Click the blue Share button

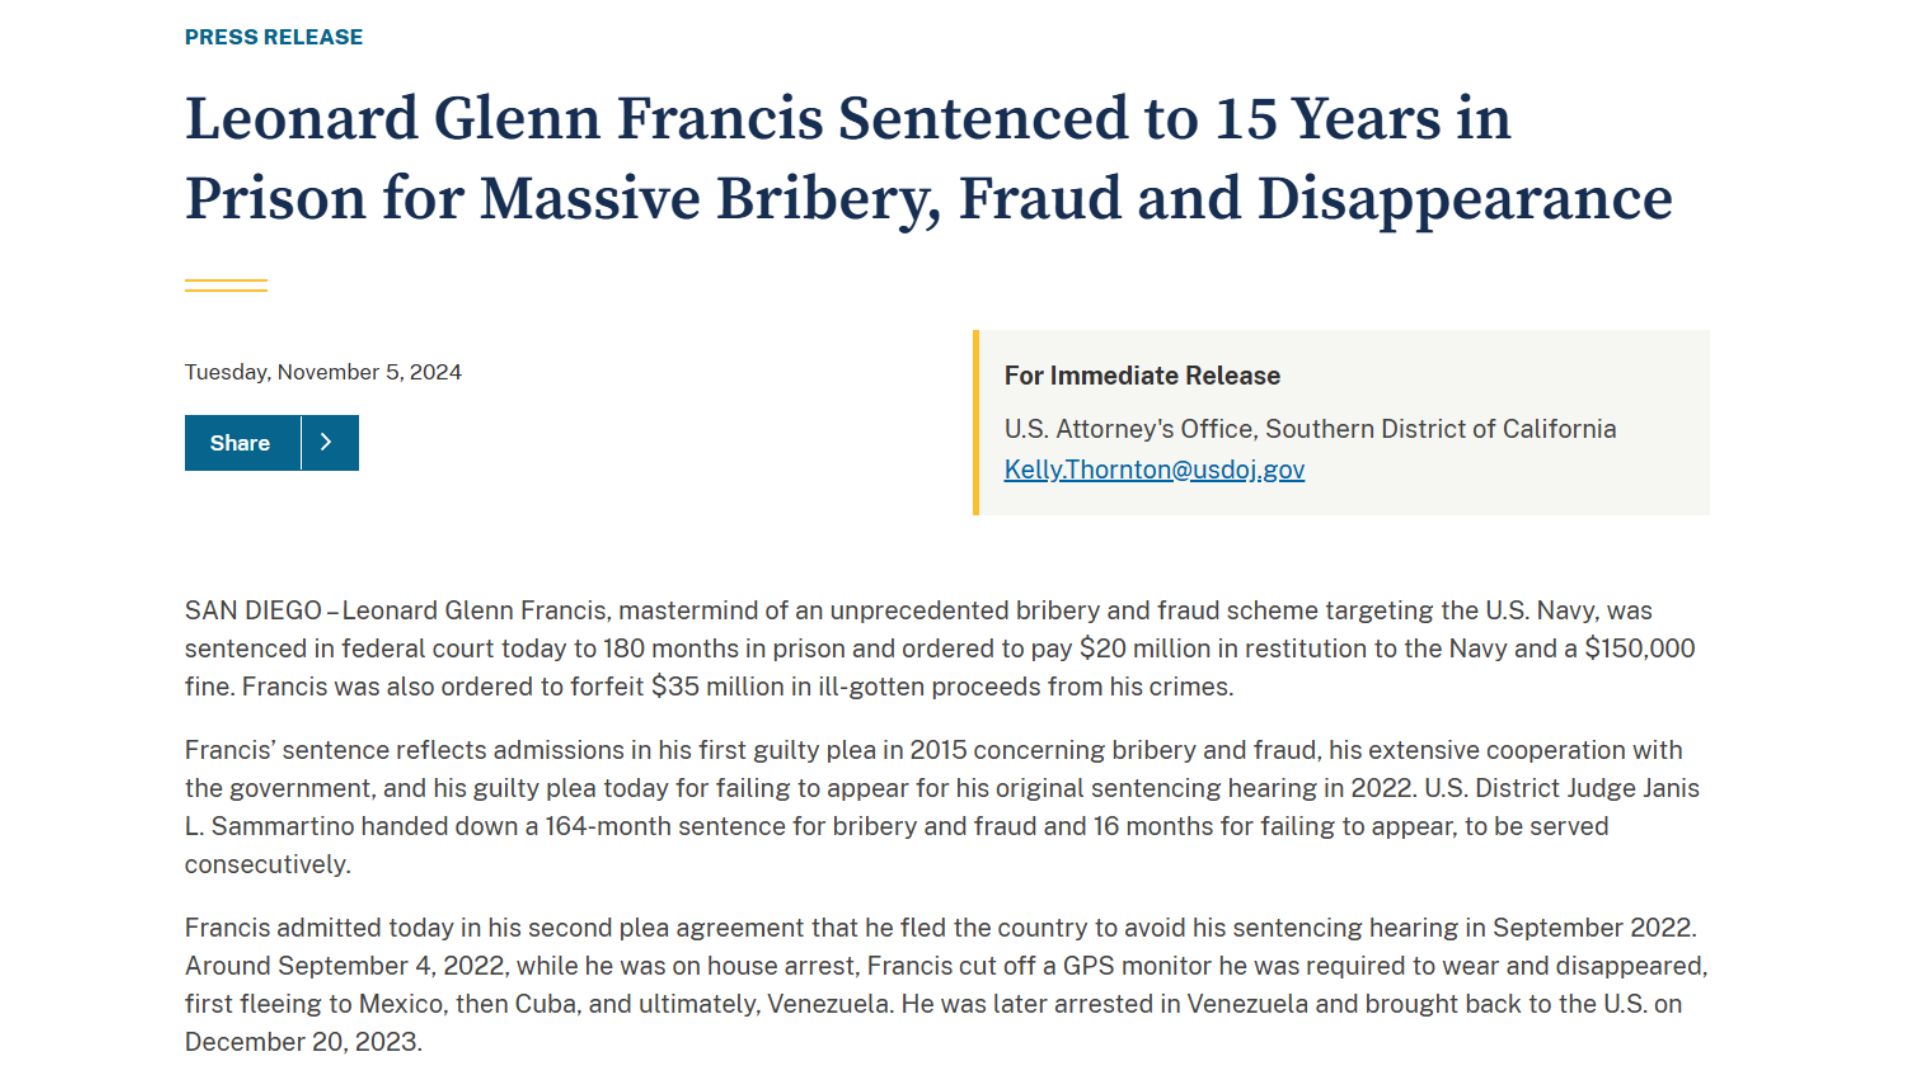[241, 443]
